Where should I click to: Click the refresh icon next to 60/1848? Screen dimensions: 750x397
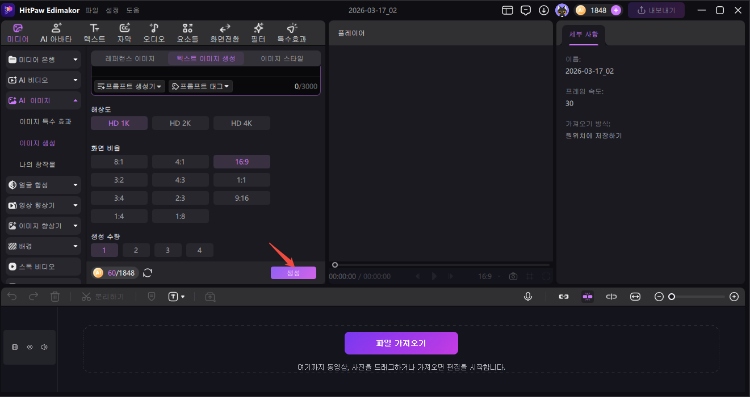pyautogui.click(x=148, y=273)
